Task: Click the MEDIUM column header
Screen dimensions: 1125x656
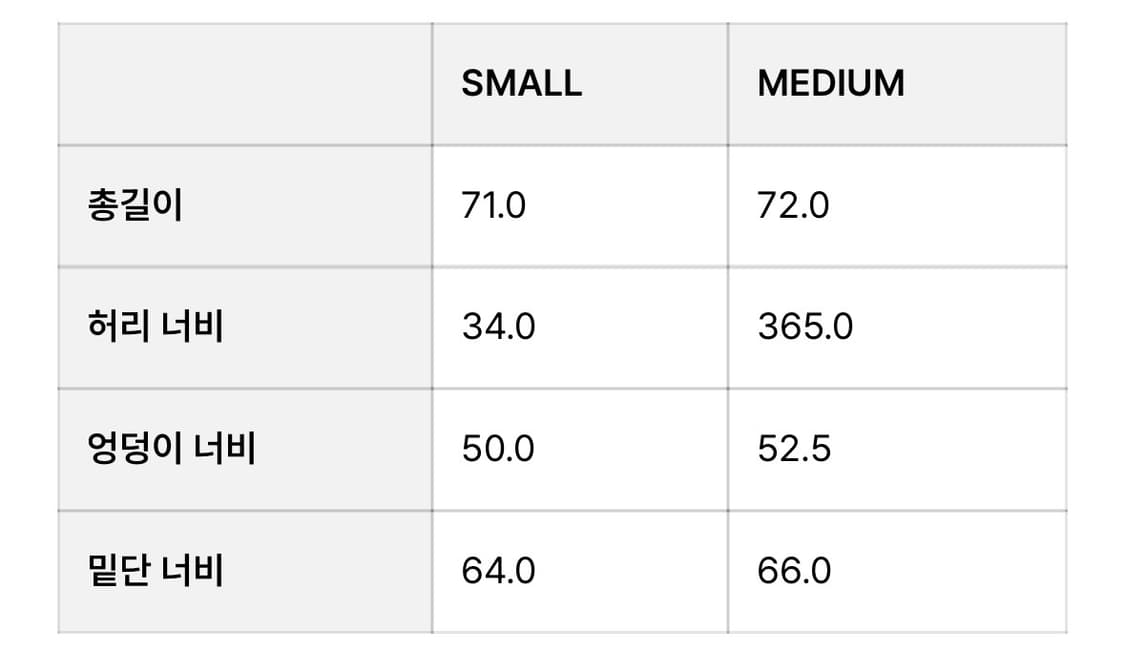Action: click(830, 84)
